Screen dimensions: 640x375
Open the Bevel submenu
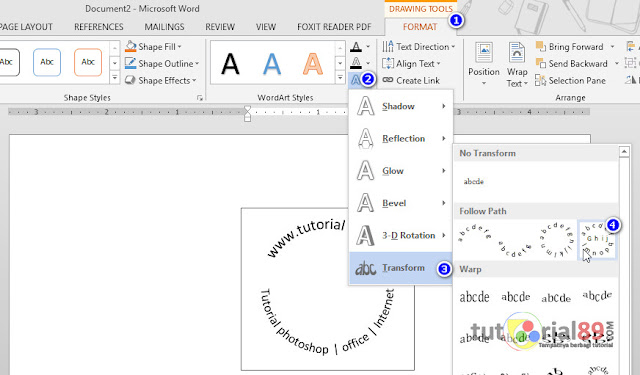[x=400, y=203]
